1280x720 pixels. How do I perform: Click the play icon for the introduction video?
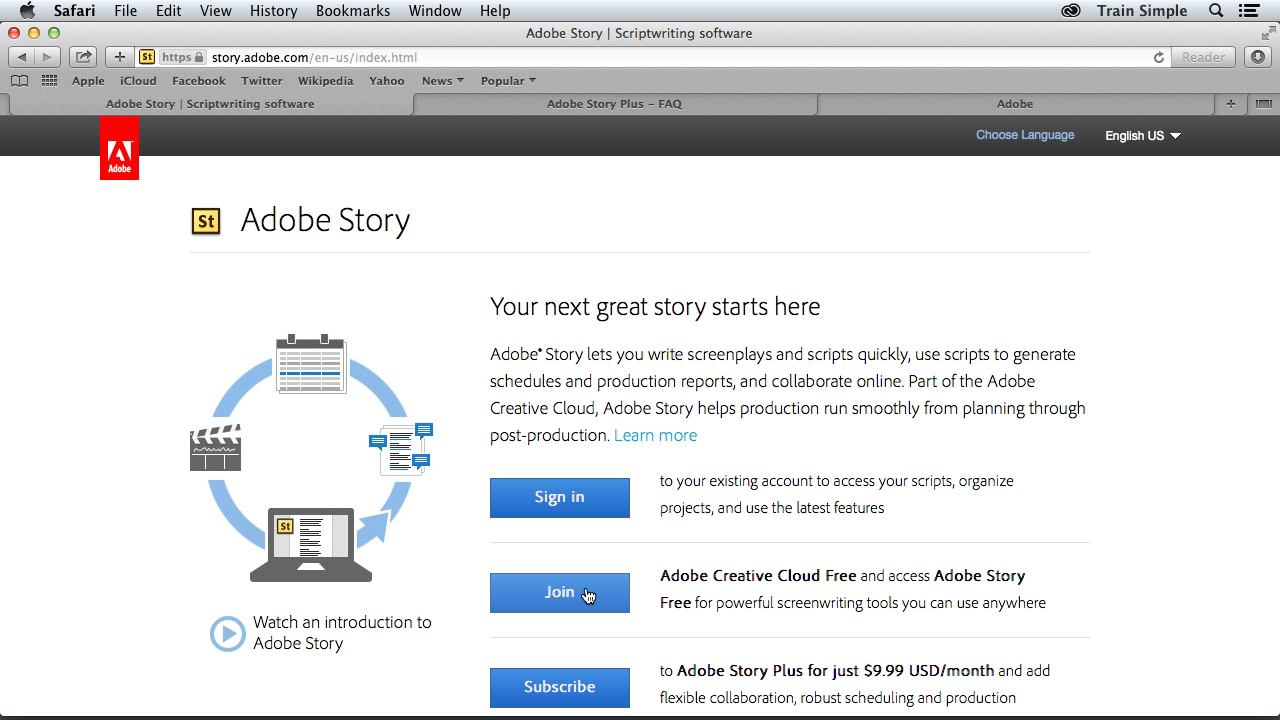228,633
